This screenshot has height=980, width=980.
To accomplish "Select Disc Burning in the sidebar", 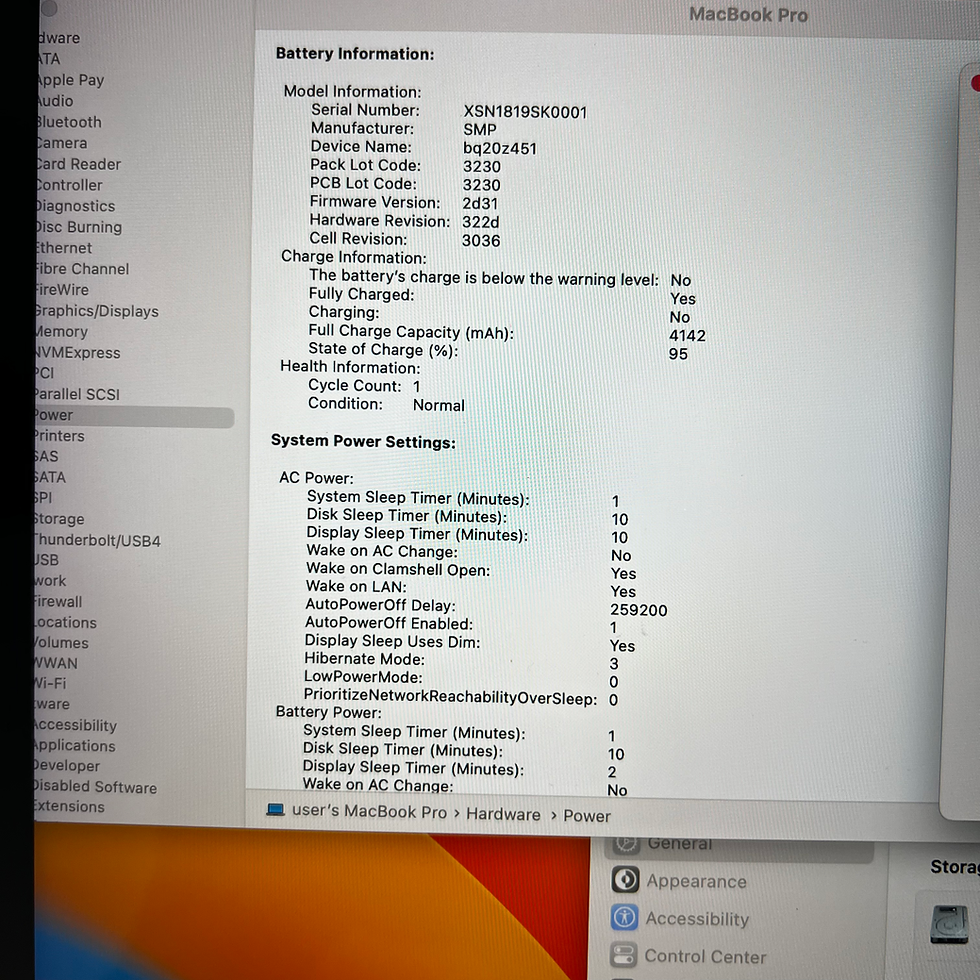I will 78,227.
